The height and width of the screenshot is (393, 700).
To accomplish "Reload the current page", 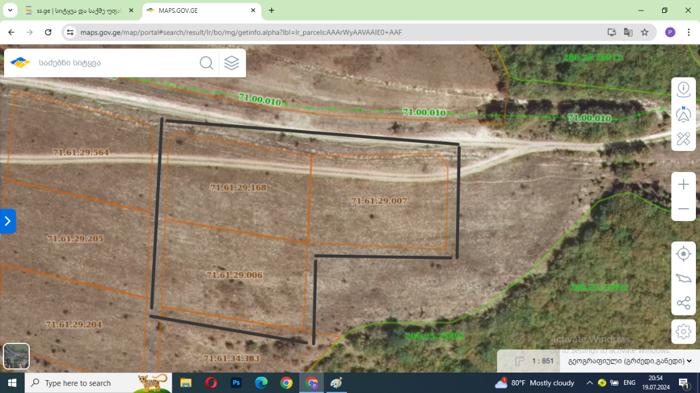I will [48, 32].
